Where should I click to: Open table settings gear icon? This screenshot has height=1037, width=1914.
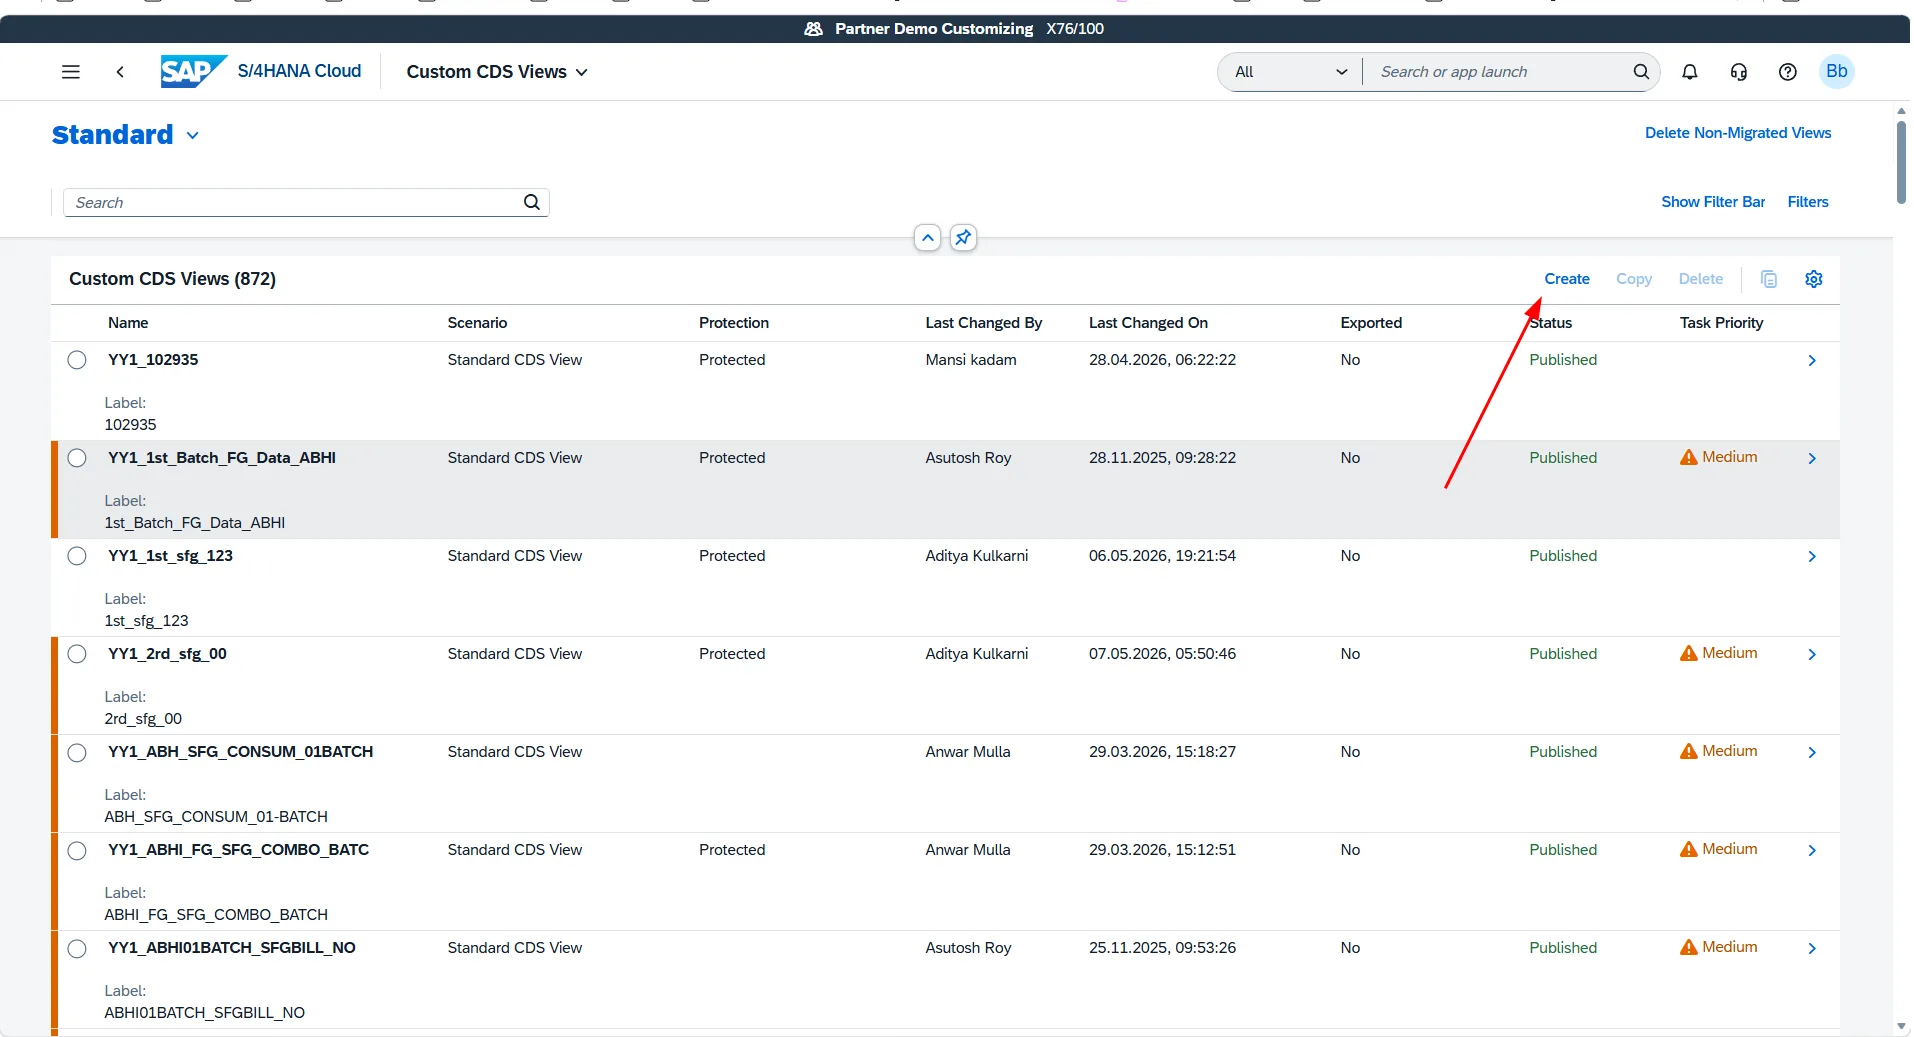(1814, 279)
